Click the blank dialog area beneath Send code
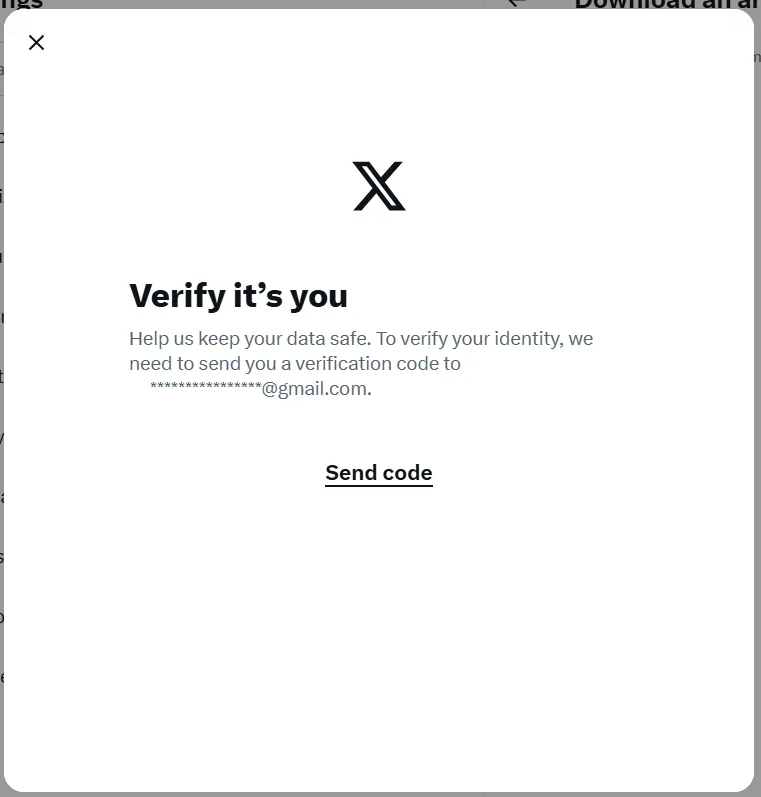761x797 pixels. coord(379,635)
